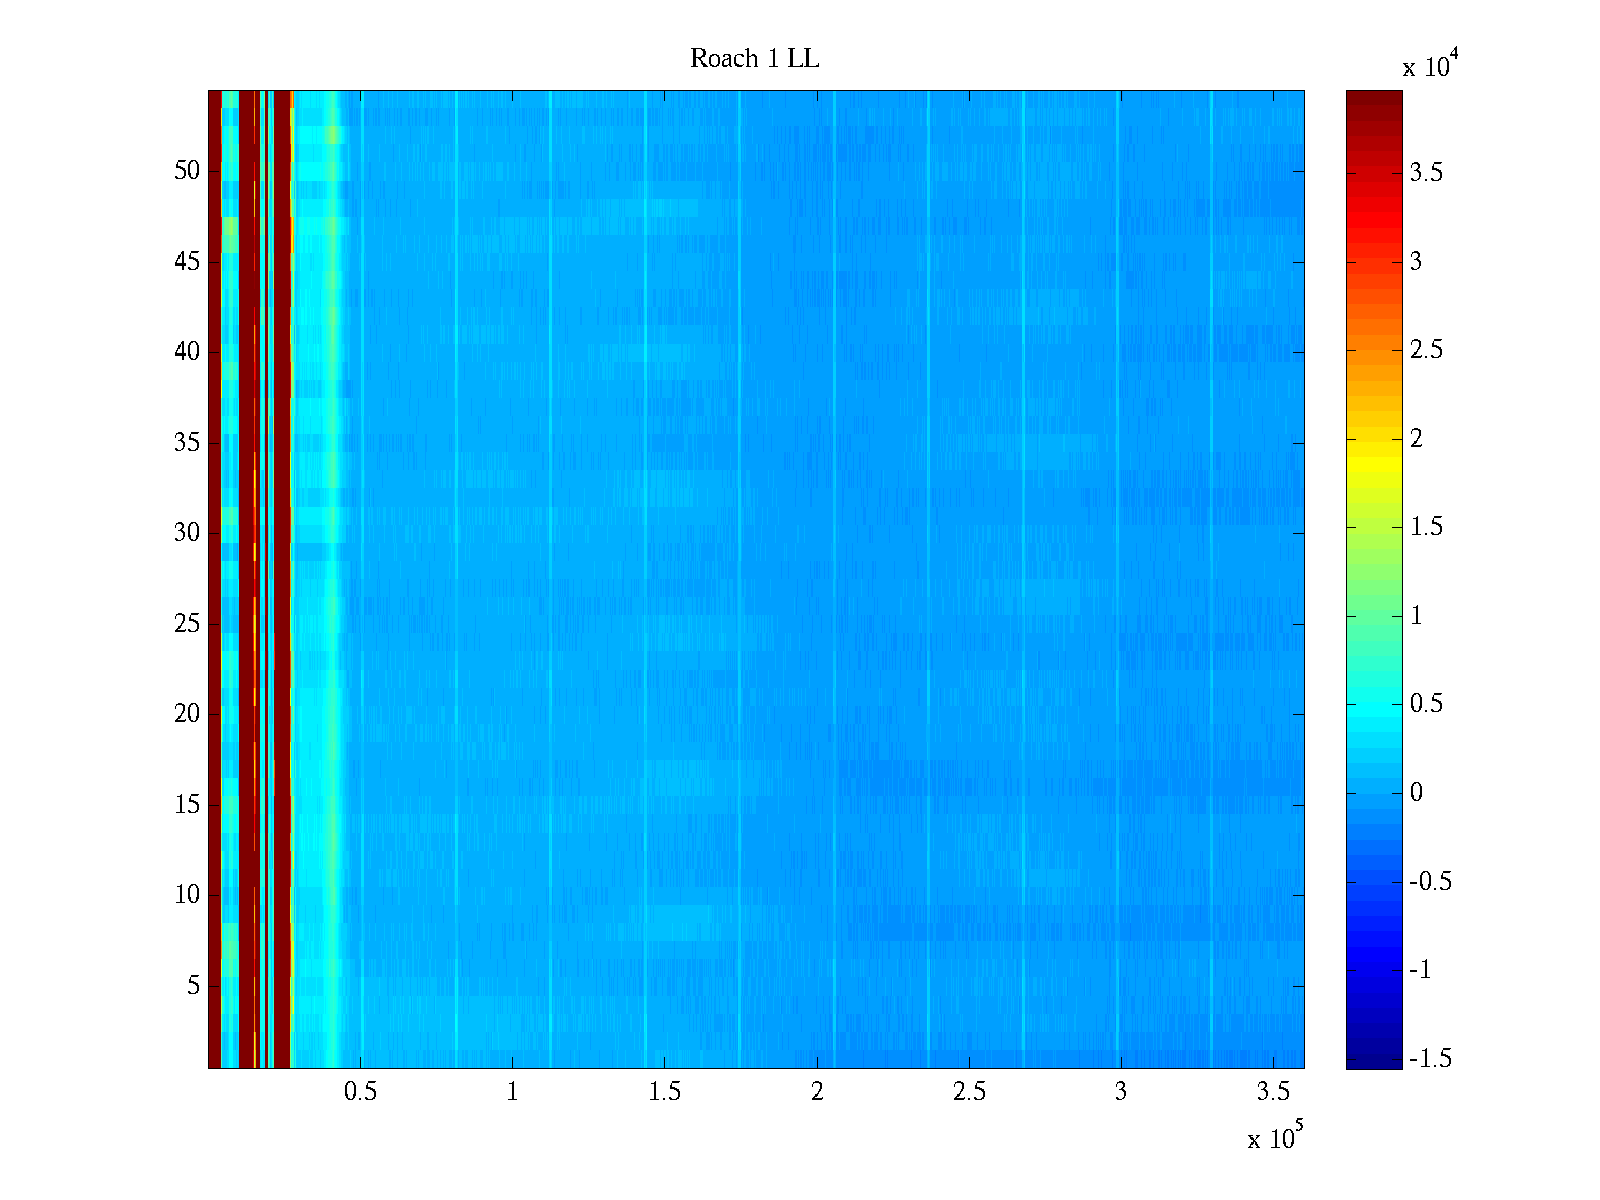The height and width of the screenshot is (1200, 1600).
Task: Click the x-axis exponent label x 10^5
Action: tap(1274, 1138)
